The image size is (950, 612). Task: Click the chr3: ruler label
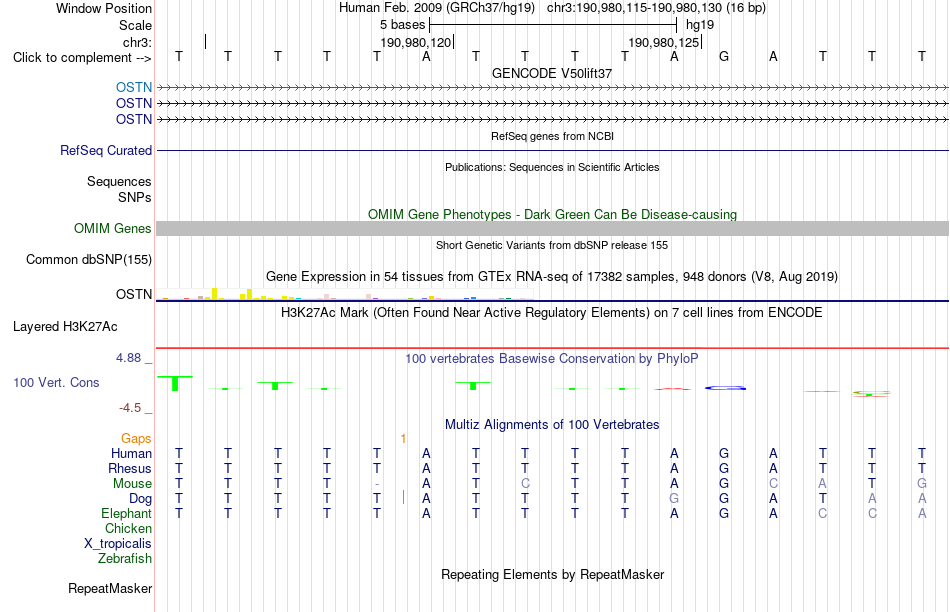coord(137,42)
